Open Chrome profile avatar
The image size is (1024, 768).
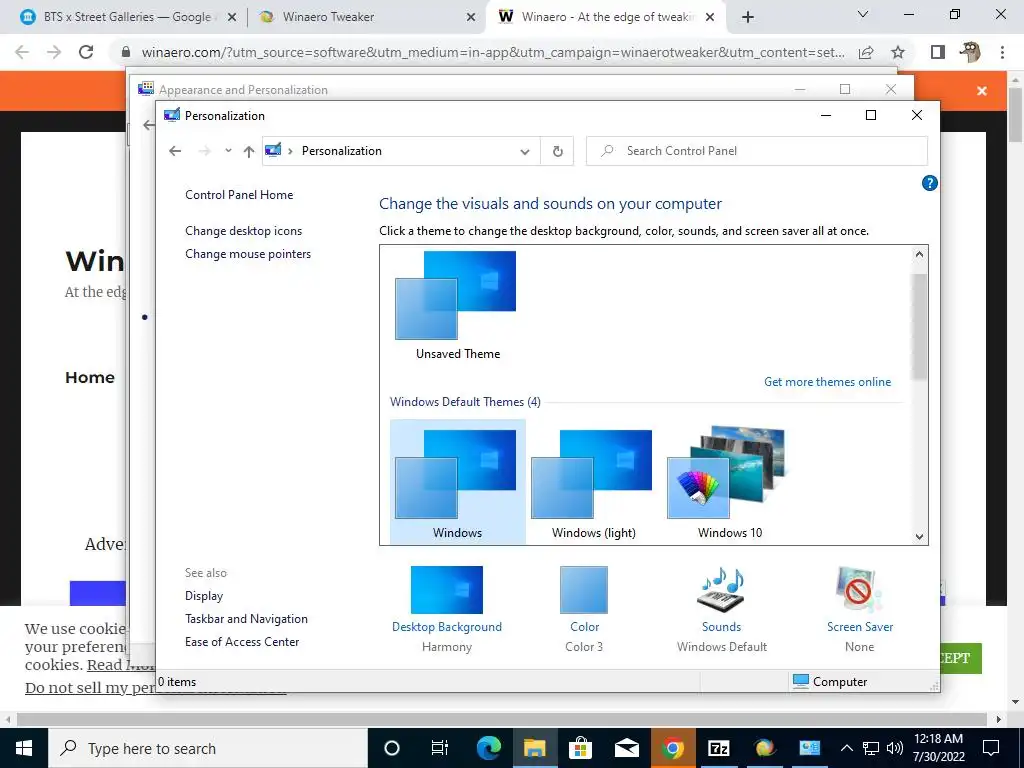click(x=970, y=52)
